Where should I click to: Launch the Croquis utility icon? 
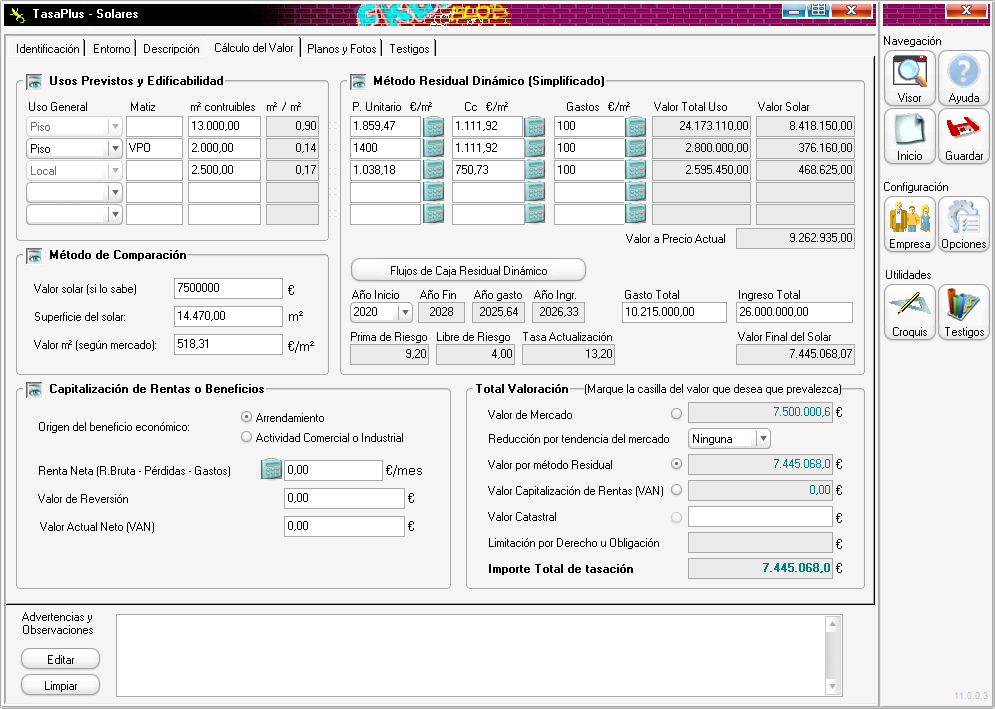click(x=909, y=312)
